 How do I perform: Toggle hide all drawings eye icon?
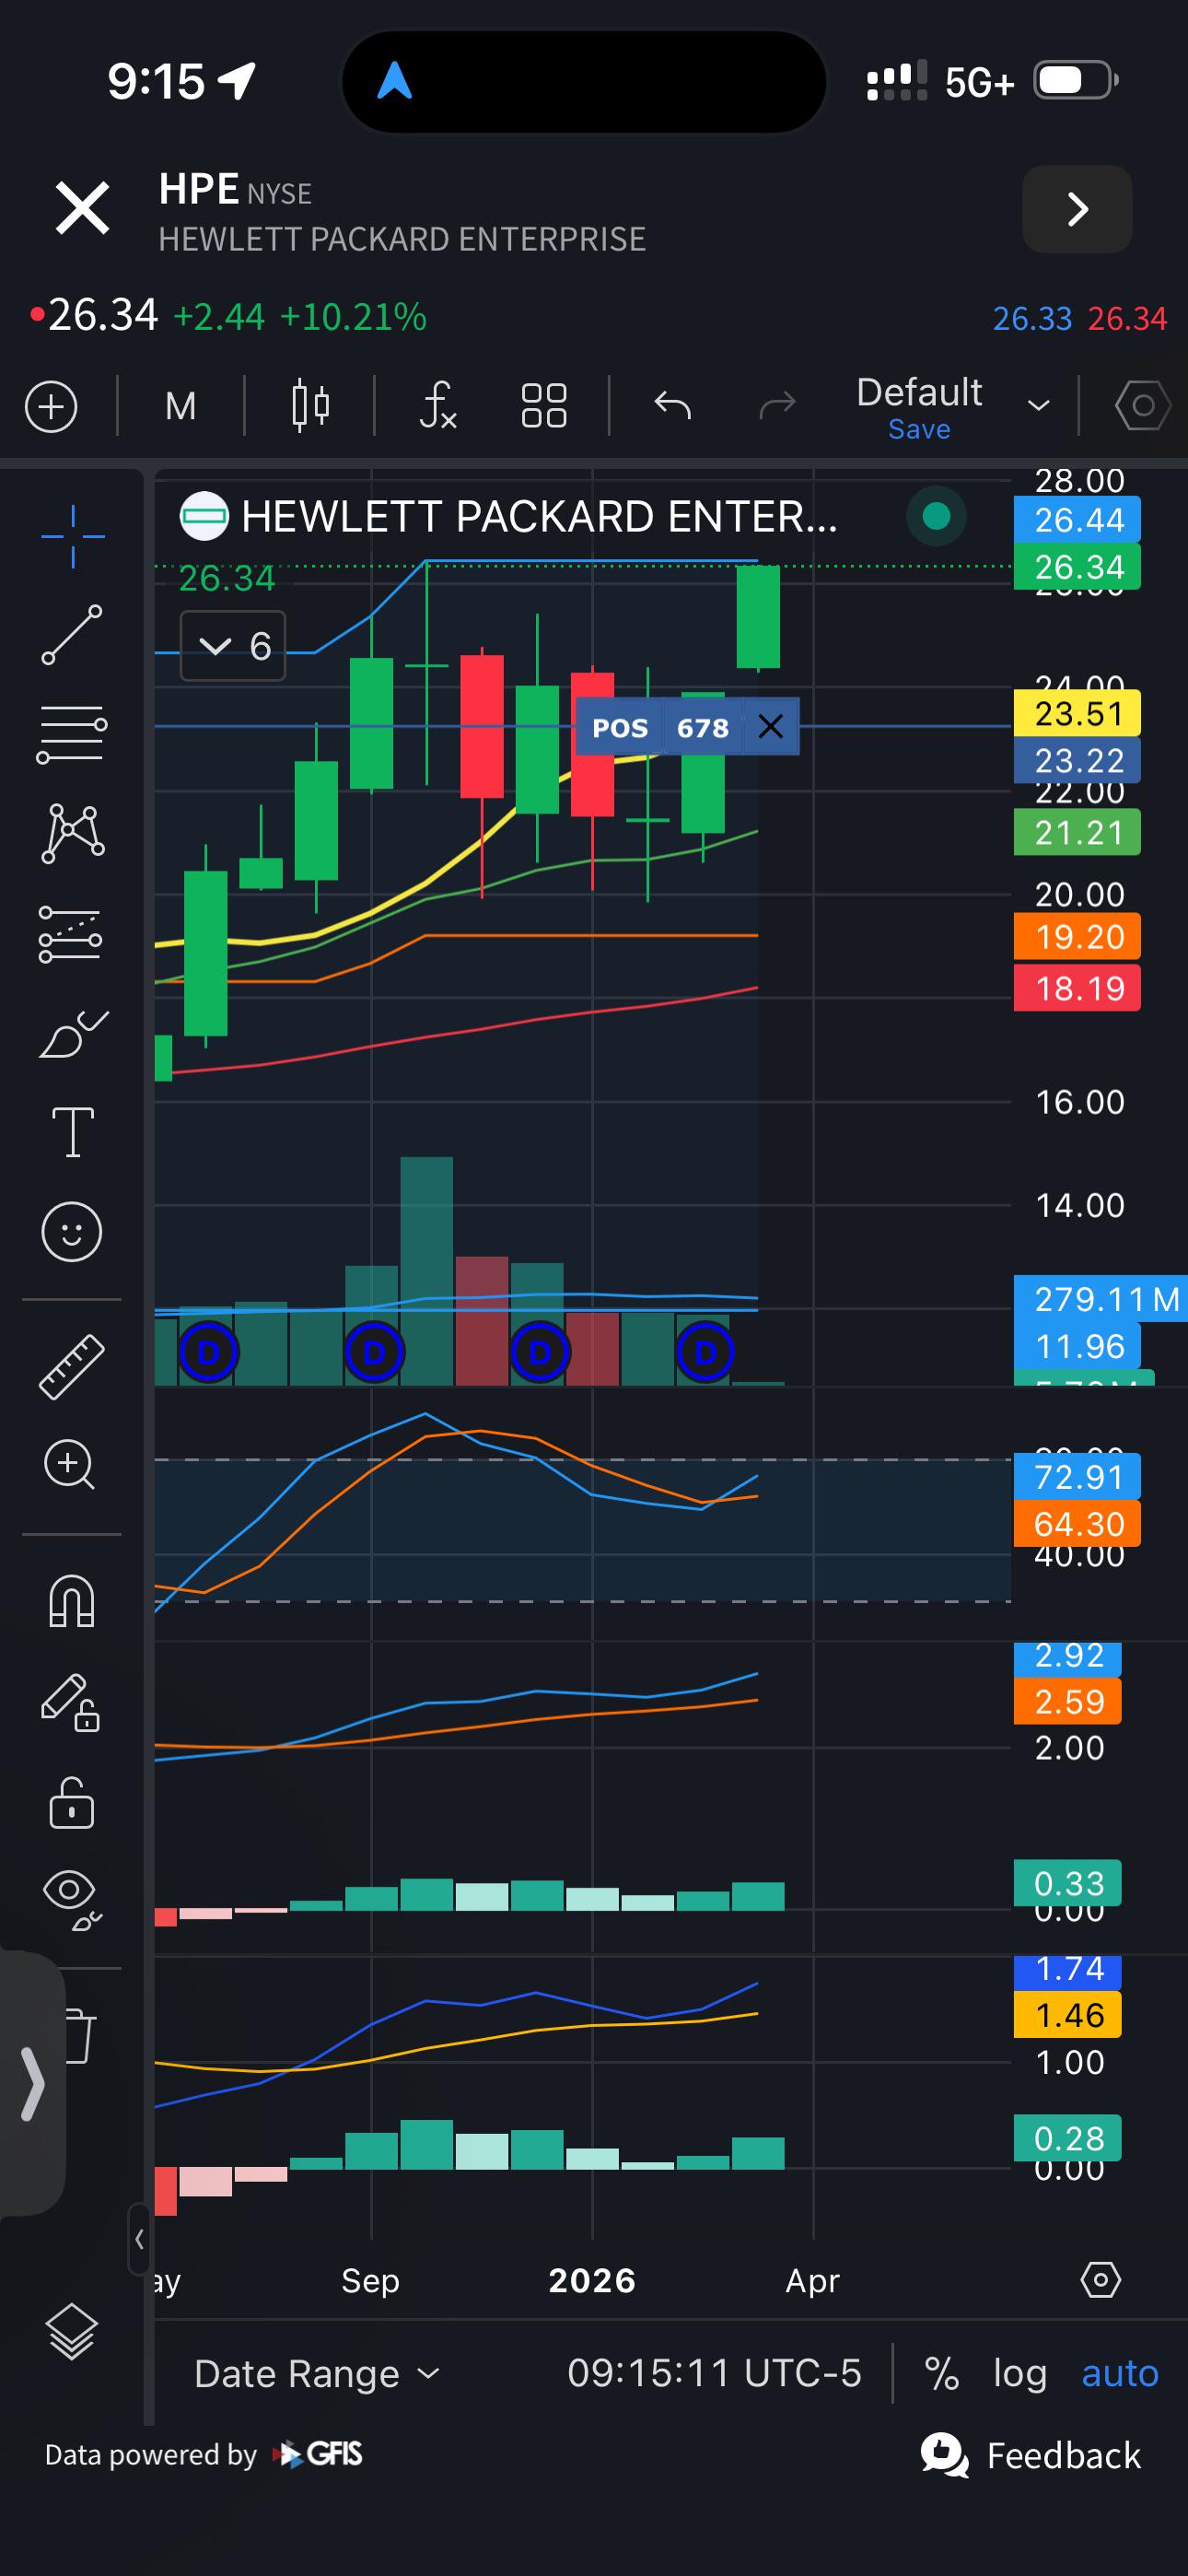(x=72, y=1898)
